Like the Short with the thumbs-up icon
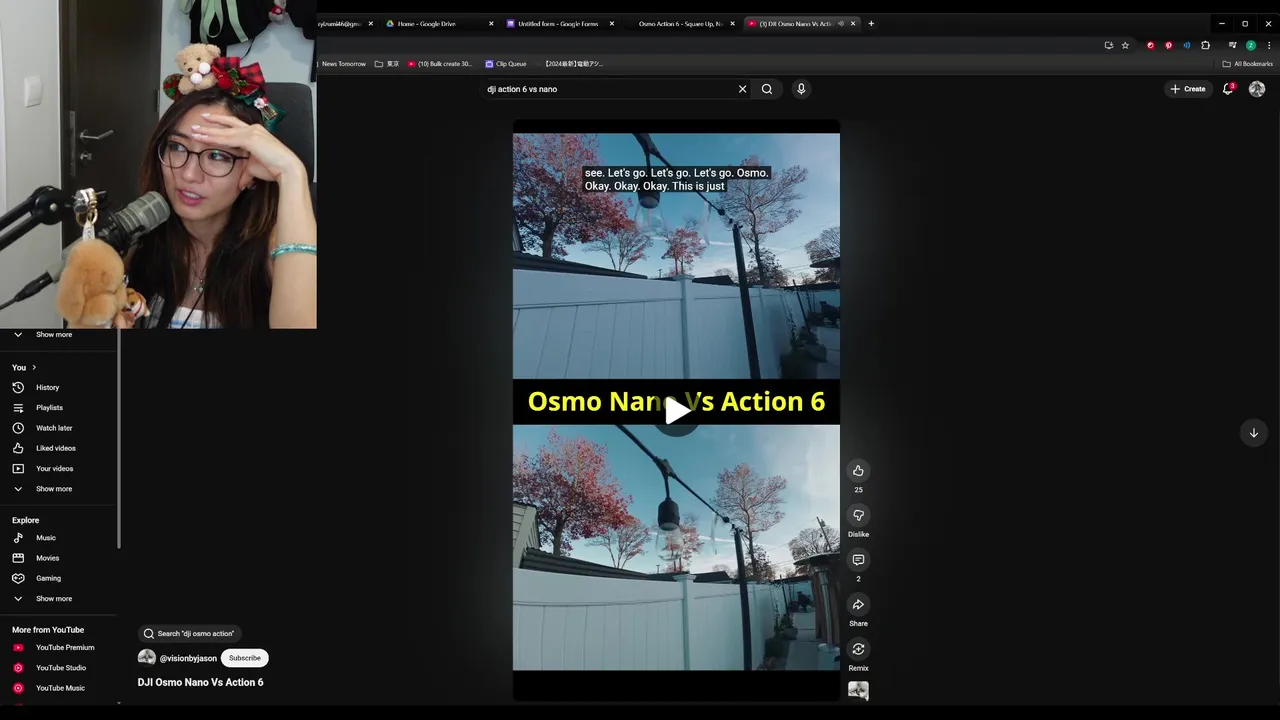The height and width of the screenshot is (720, 1280). [x=858, y=471]
